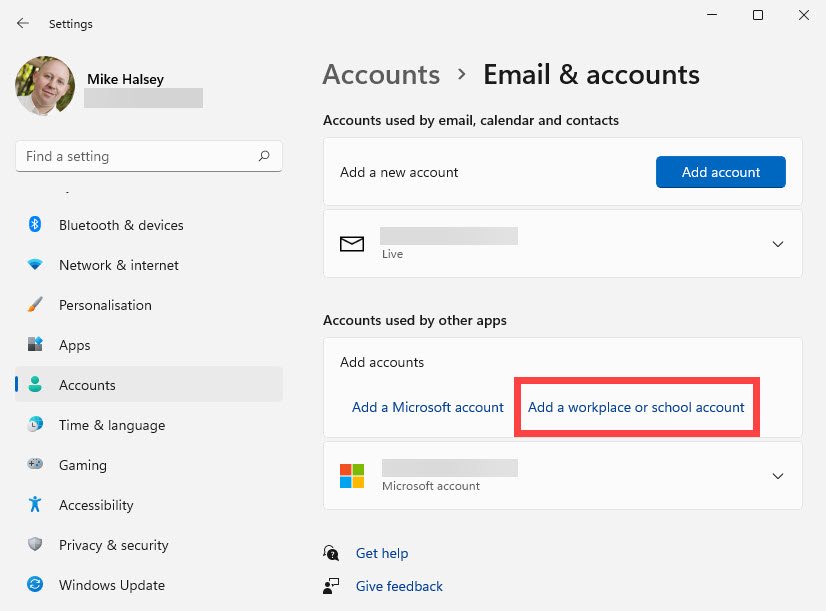Click the Microsoft logo of the Microsoft account
This screenshot has width=826, height=611.
(352, 476)
